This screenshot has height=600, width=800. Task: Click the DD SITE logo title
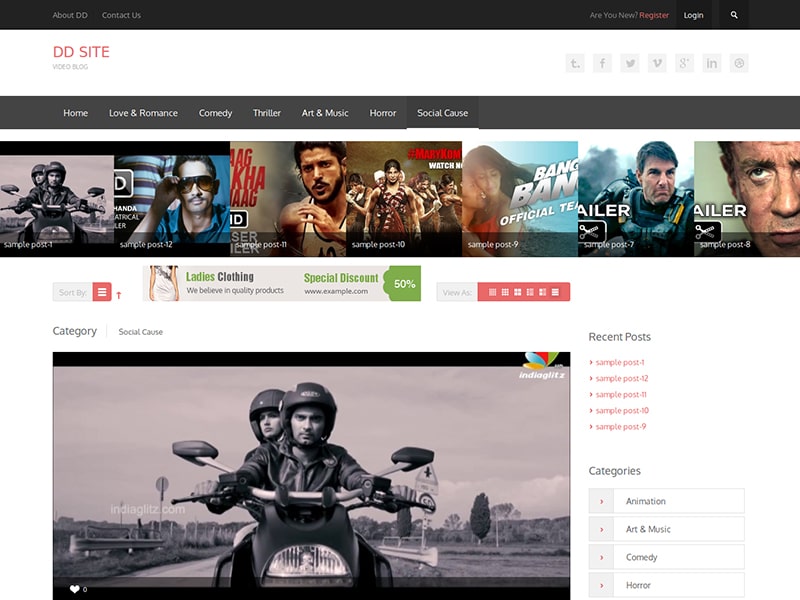(81, 52)
